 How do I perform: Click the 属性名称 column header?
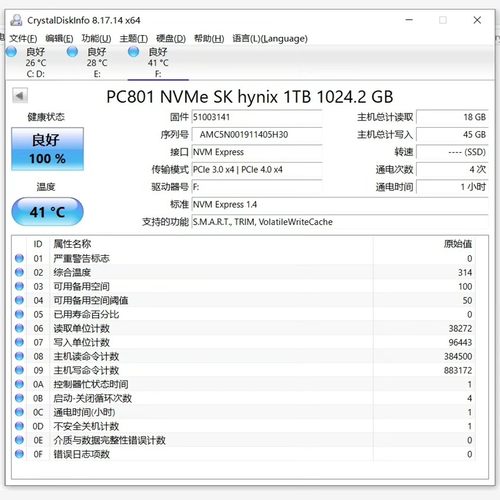click(72, 244)
